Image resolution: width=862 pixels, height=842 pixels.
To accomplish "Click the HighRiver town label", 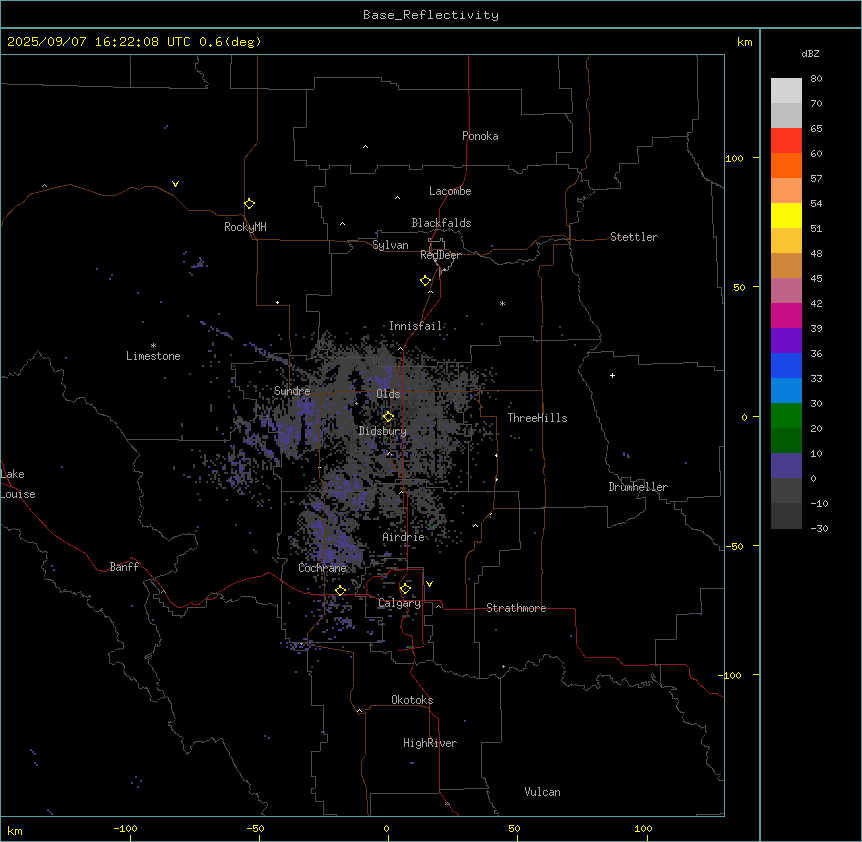I will pos(429,743).
